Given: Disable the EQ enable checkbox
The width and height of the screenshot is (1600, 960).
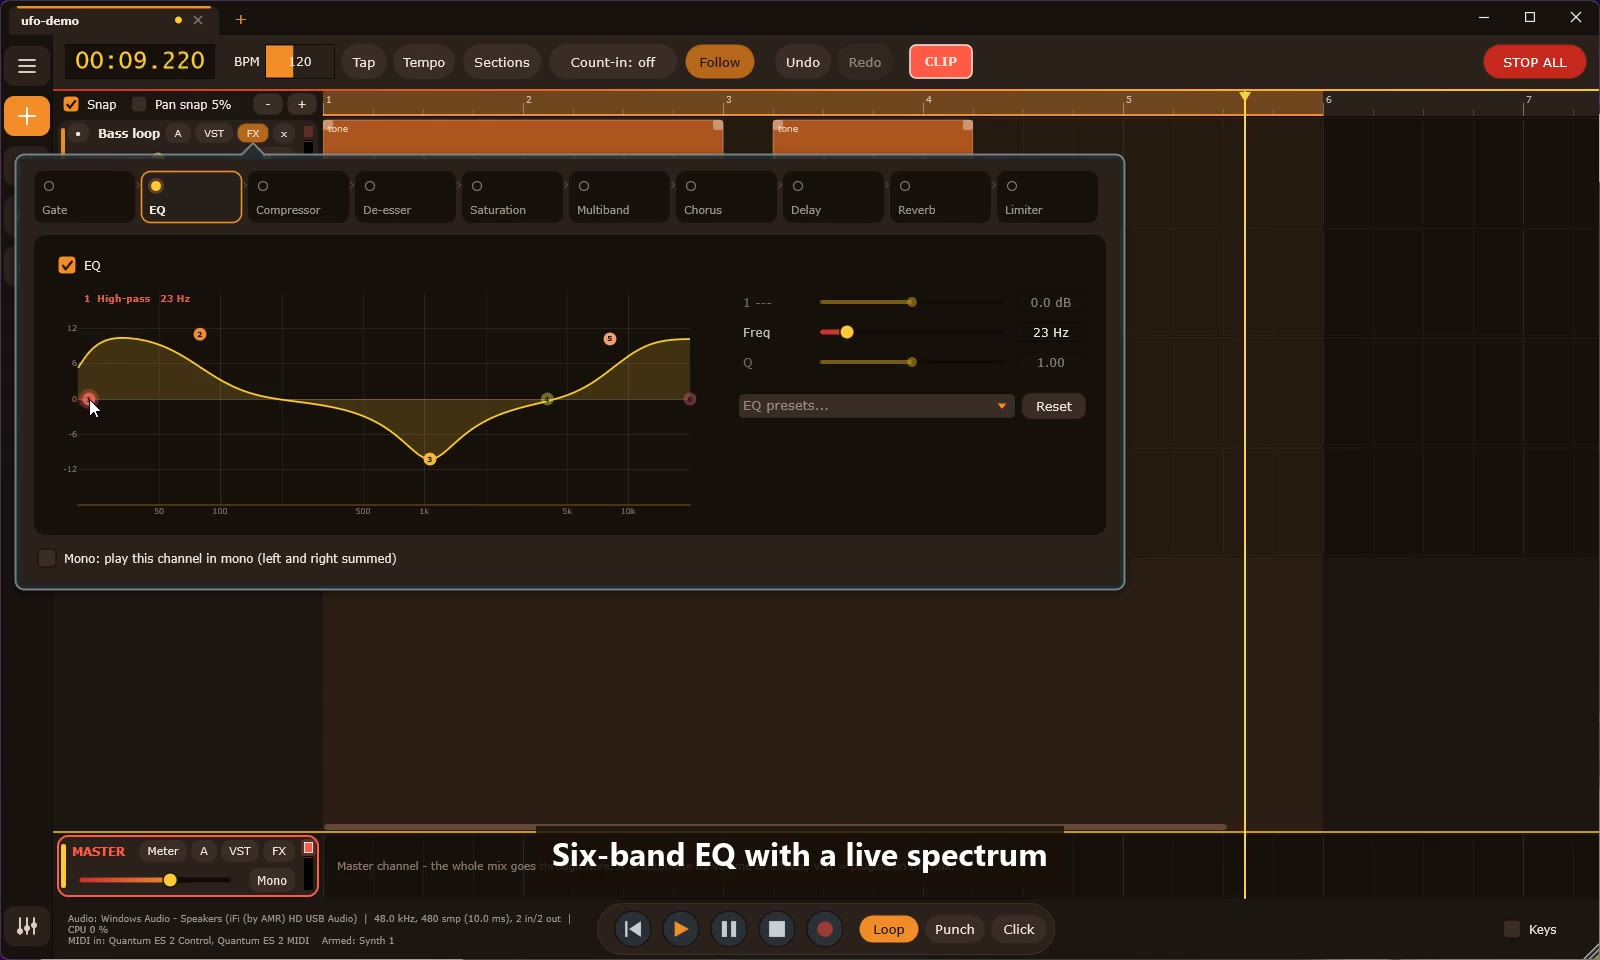Looking at the screenshot, I should pyautogui.click(x=67, y=265).
